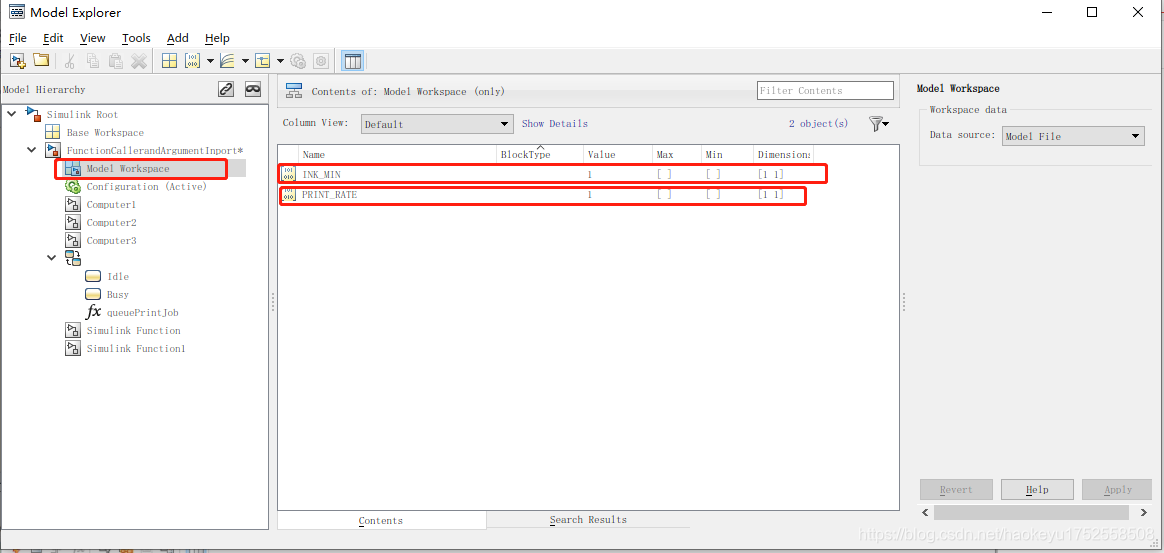This screenshot has width=1164, height=553.
Task: Click the Computer1 subsystem icon
Action: [73, 204]
